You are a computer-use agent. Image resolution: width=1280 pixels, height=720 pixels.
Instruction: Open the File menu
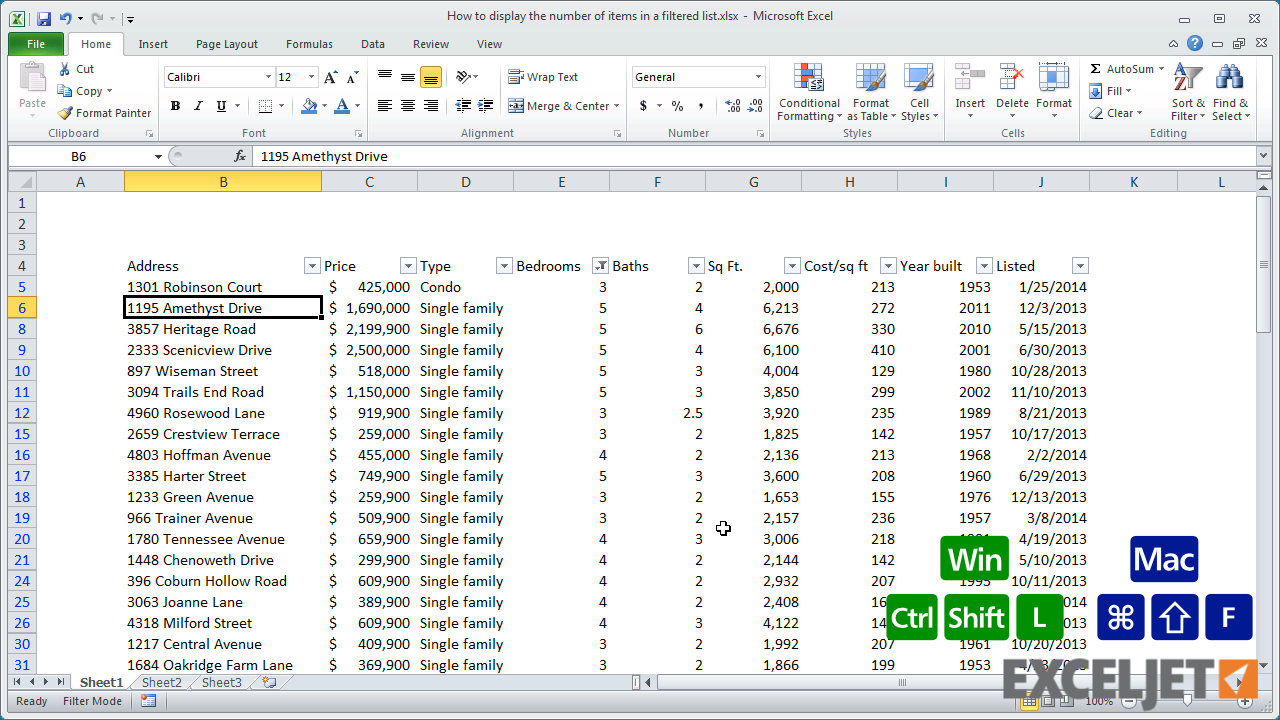click(35, 44)
